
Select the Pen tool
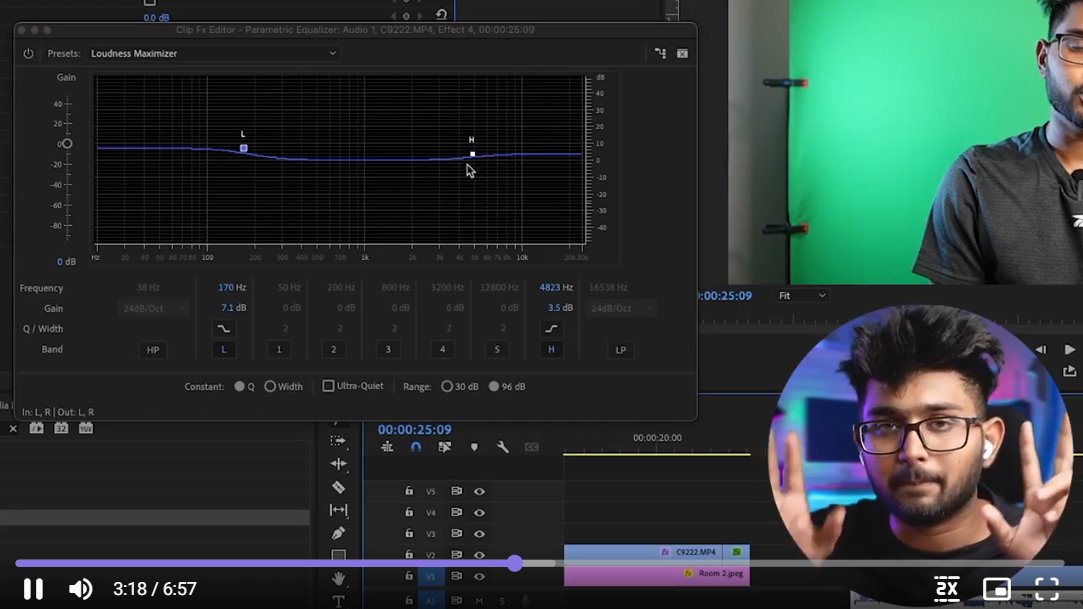click(x=338, y=532)
